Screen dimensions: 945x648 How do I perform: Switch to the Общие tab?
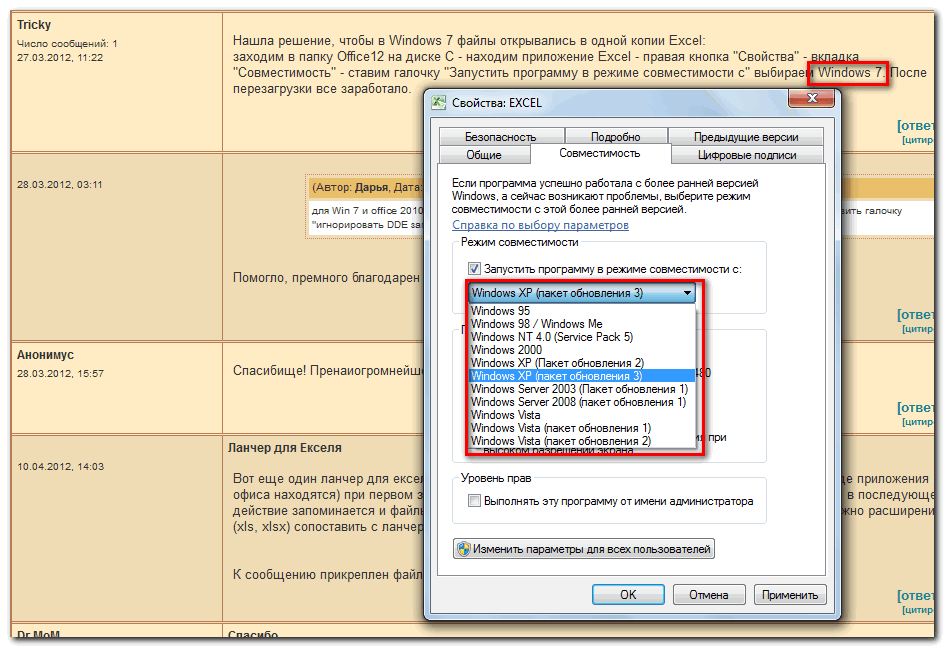tap(484, 155)
